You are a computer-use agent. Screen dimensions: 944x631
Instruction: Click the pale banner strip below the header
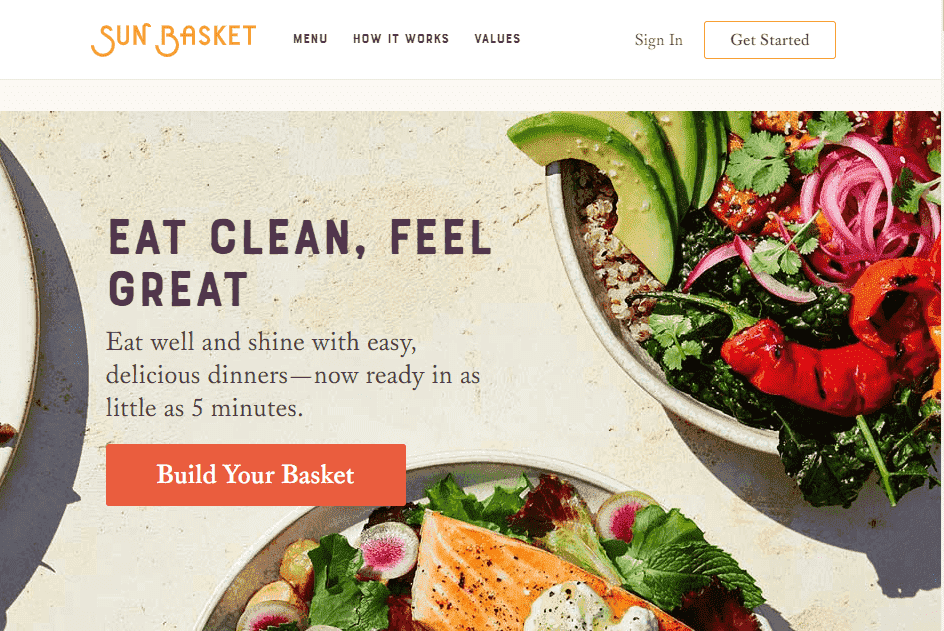(470, 95)
